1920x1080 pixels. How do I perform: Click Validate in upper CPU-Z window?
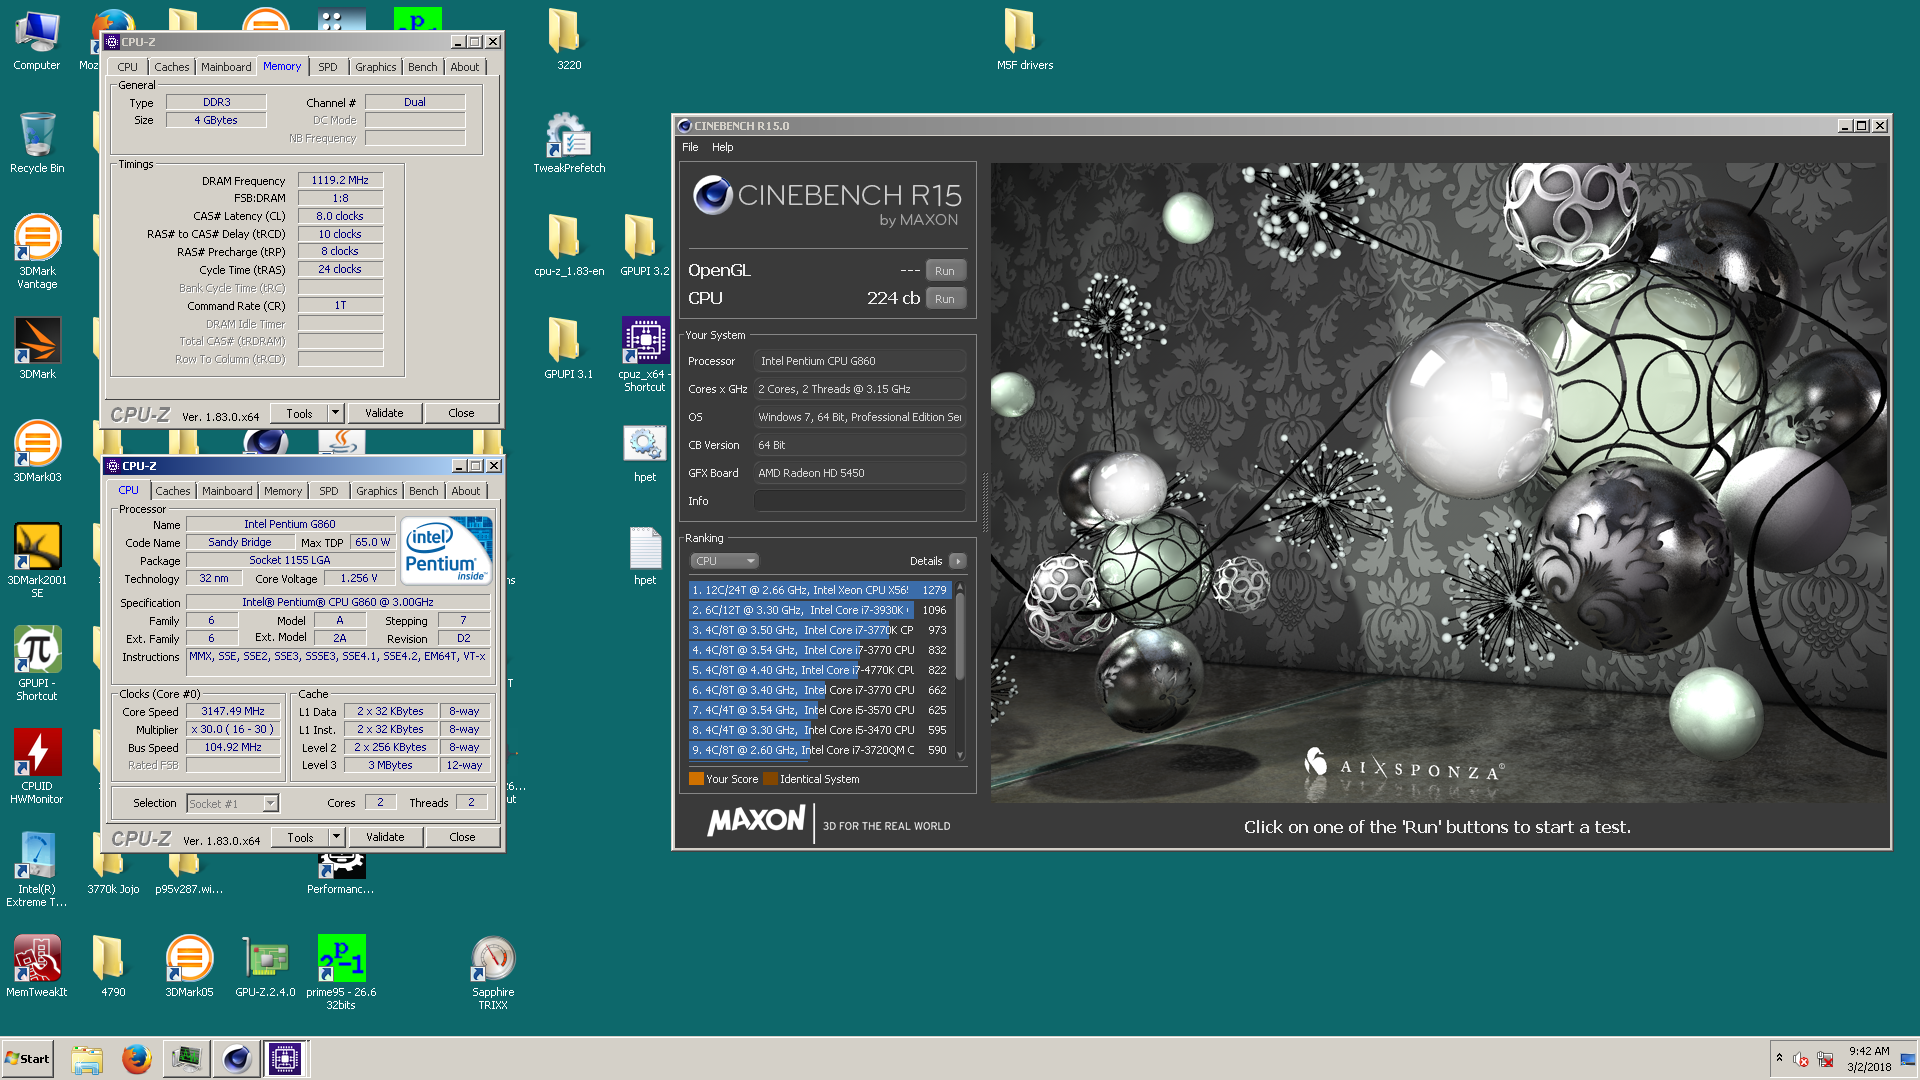384,413
